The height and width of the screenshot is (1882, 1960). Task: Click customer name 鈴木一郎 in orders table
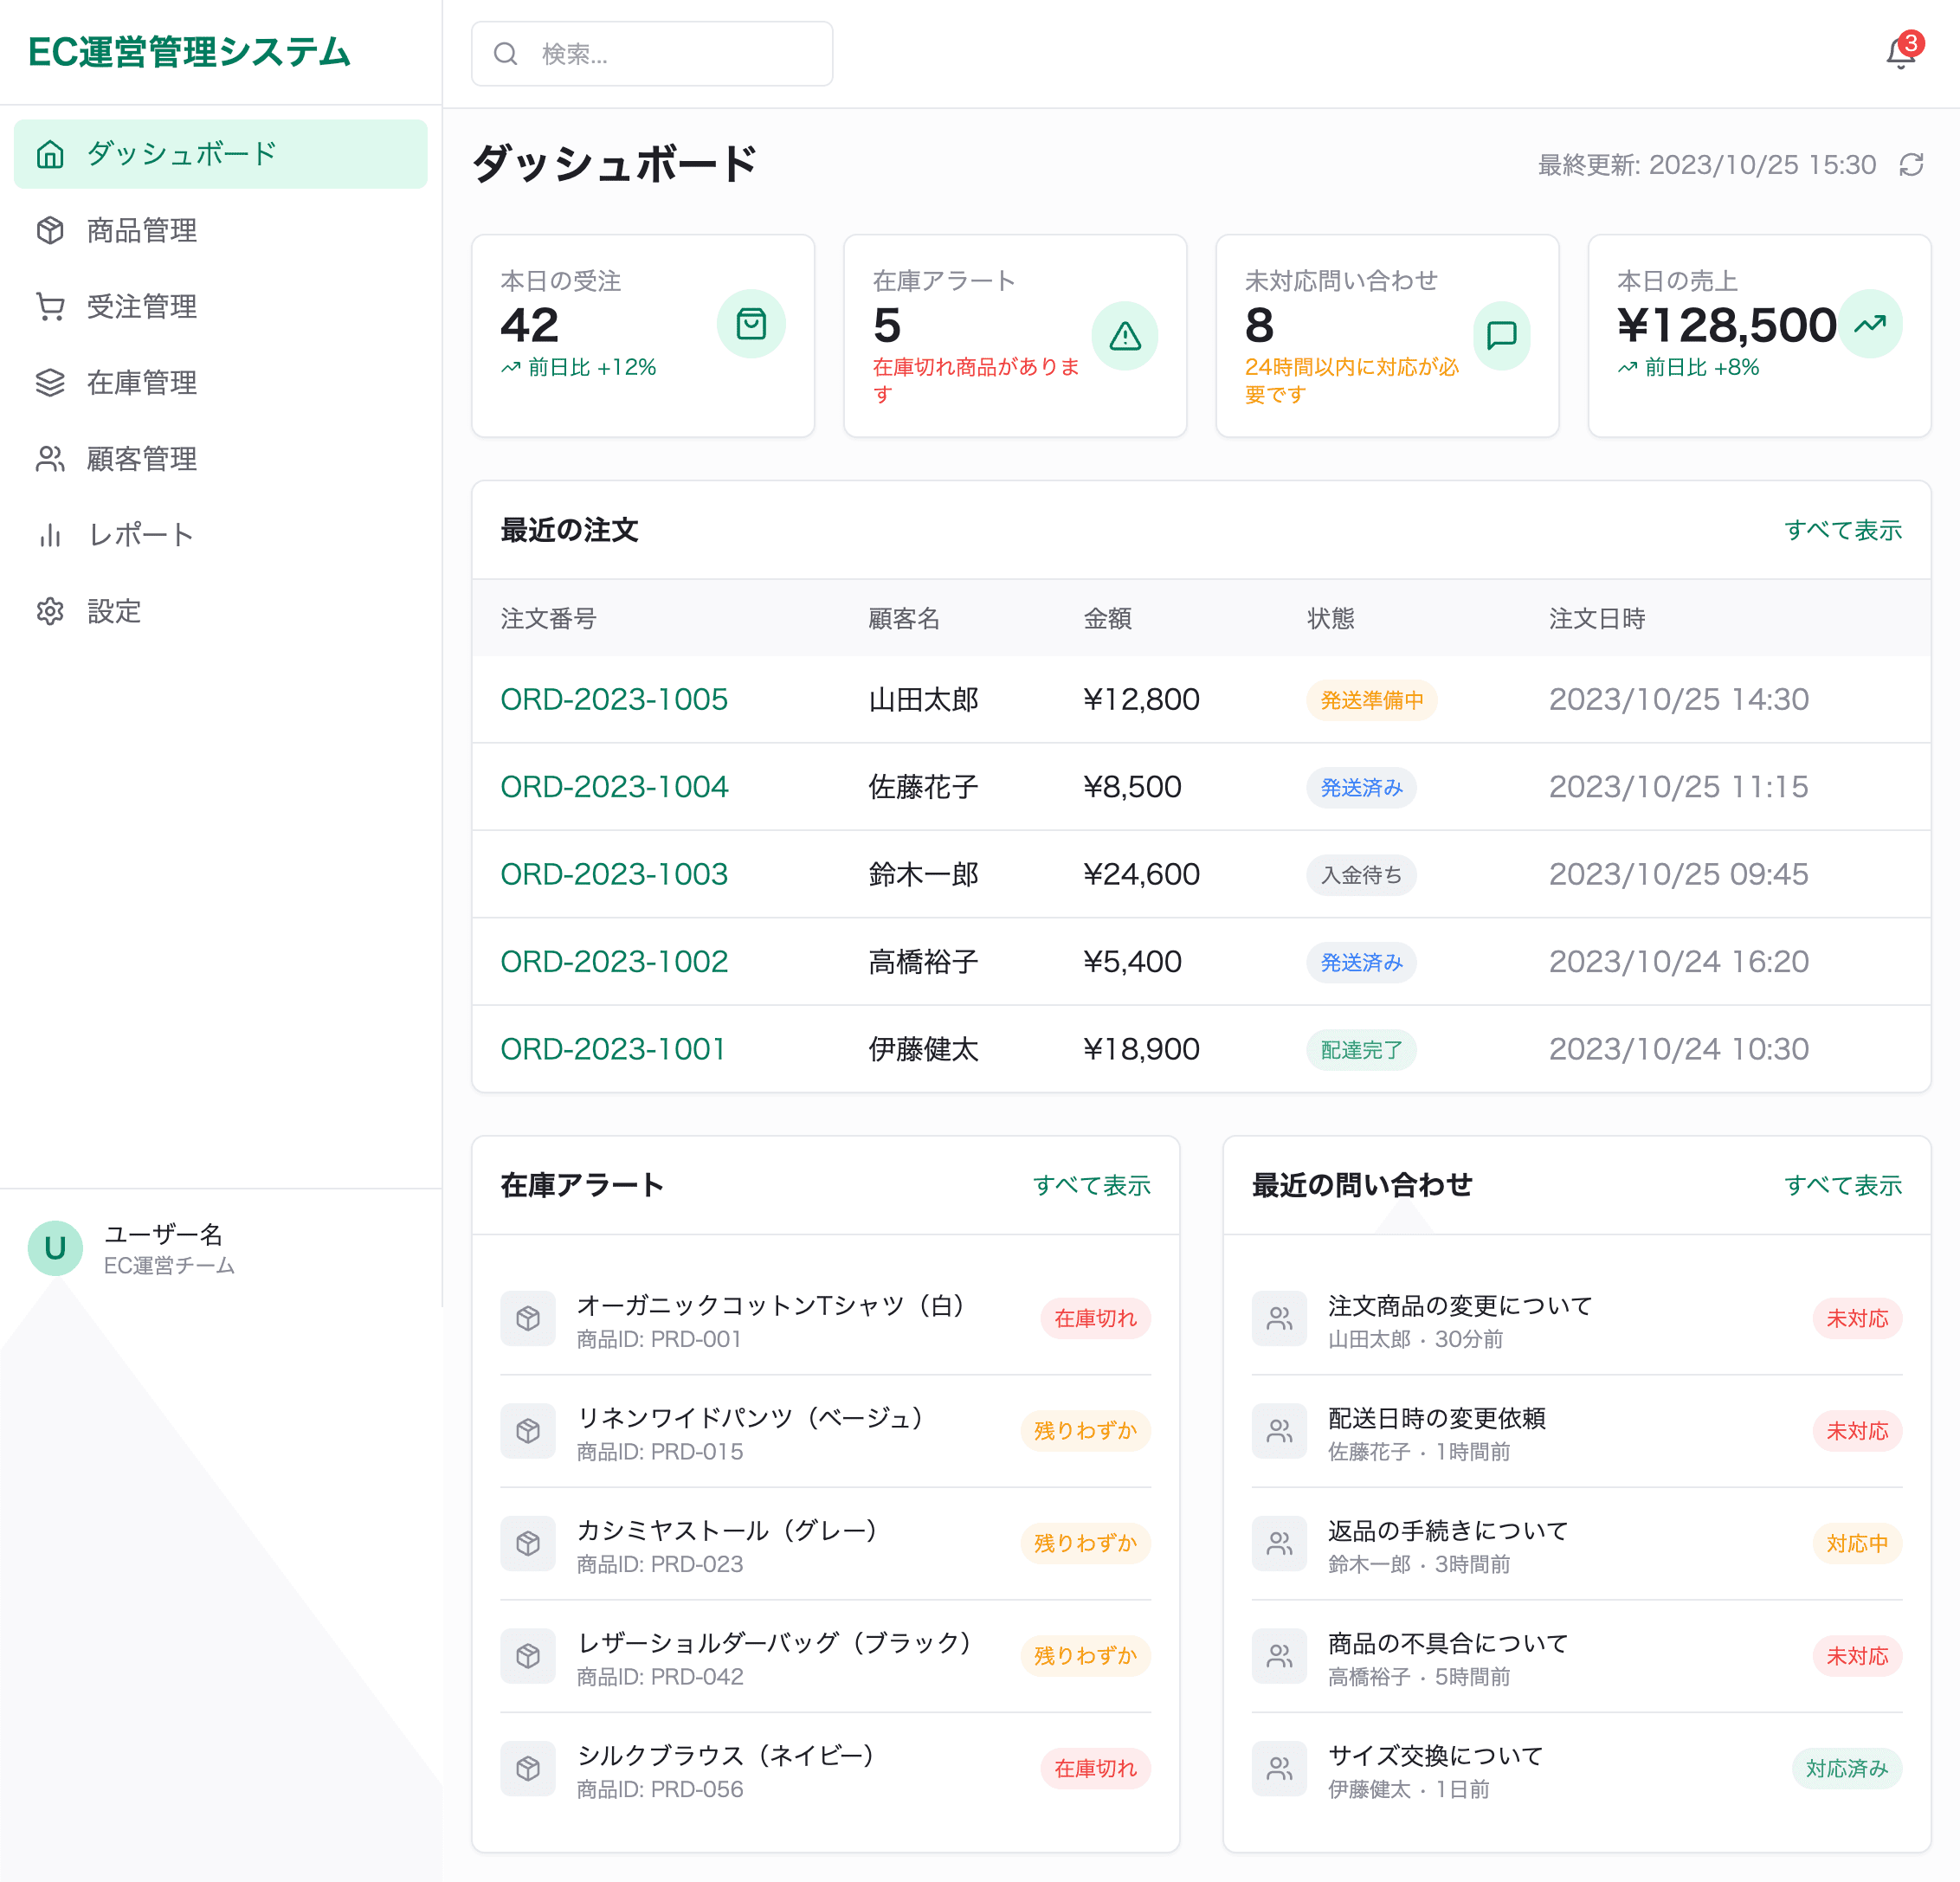[x=923, y=874]
